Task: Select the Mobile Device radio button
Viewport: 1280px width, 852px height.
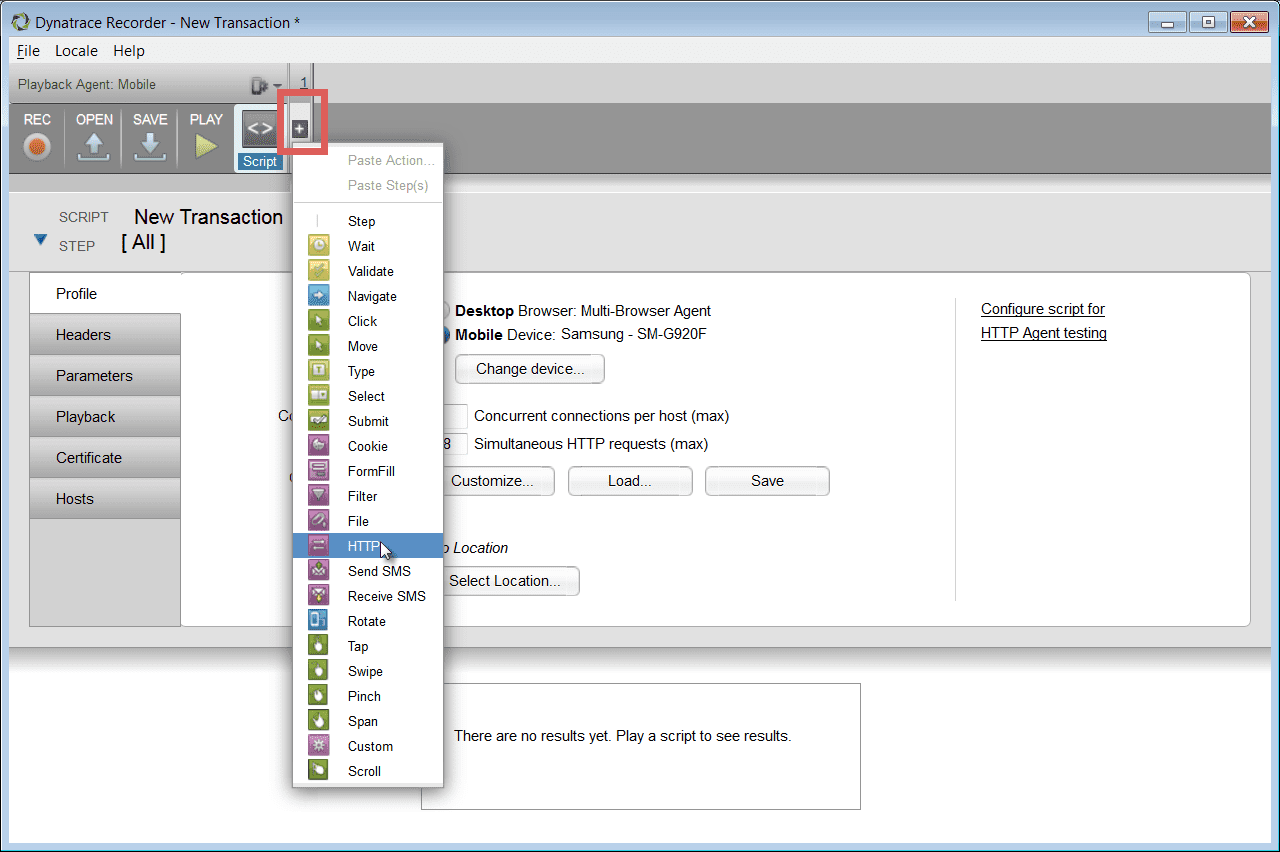Action: pos(446,335)
